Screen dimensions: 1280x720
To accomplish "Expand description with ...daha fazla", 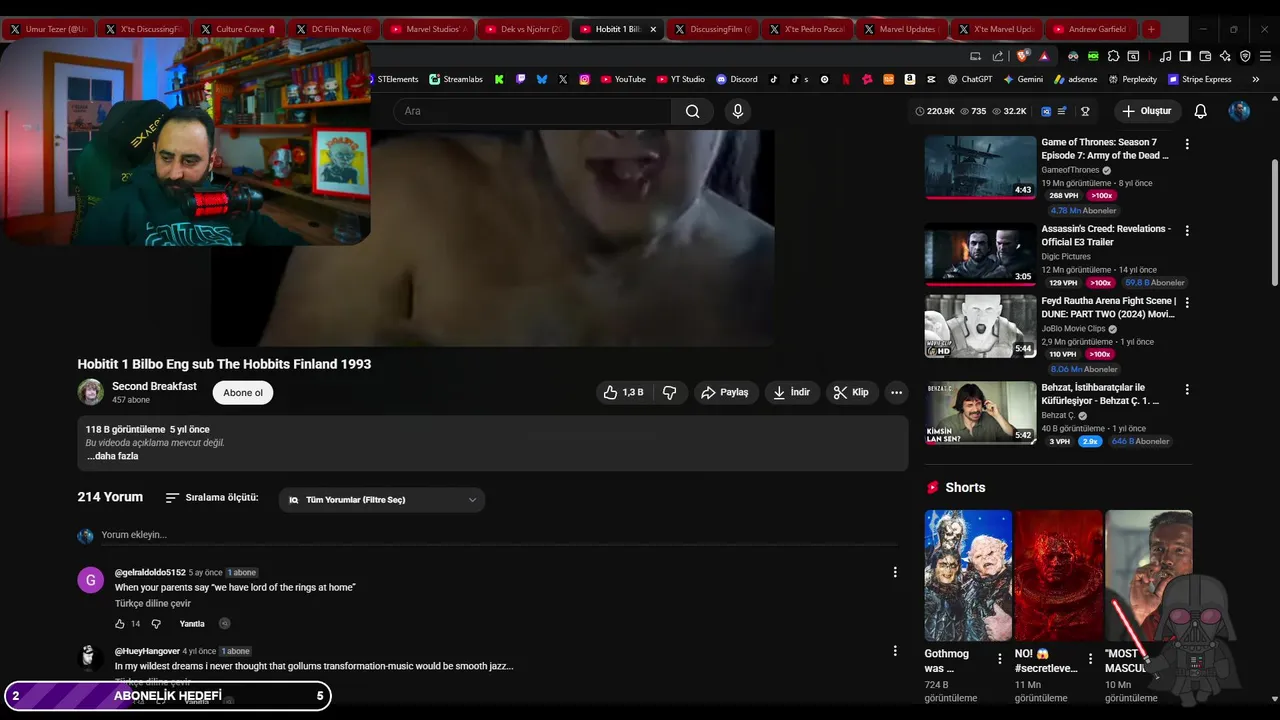I will pyautogui.click(x=112, y=456).
